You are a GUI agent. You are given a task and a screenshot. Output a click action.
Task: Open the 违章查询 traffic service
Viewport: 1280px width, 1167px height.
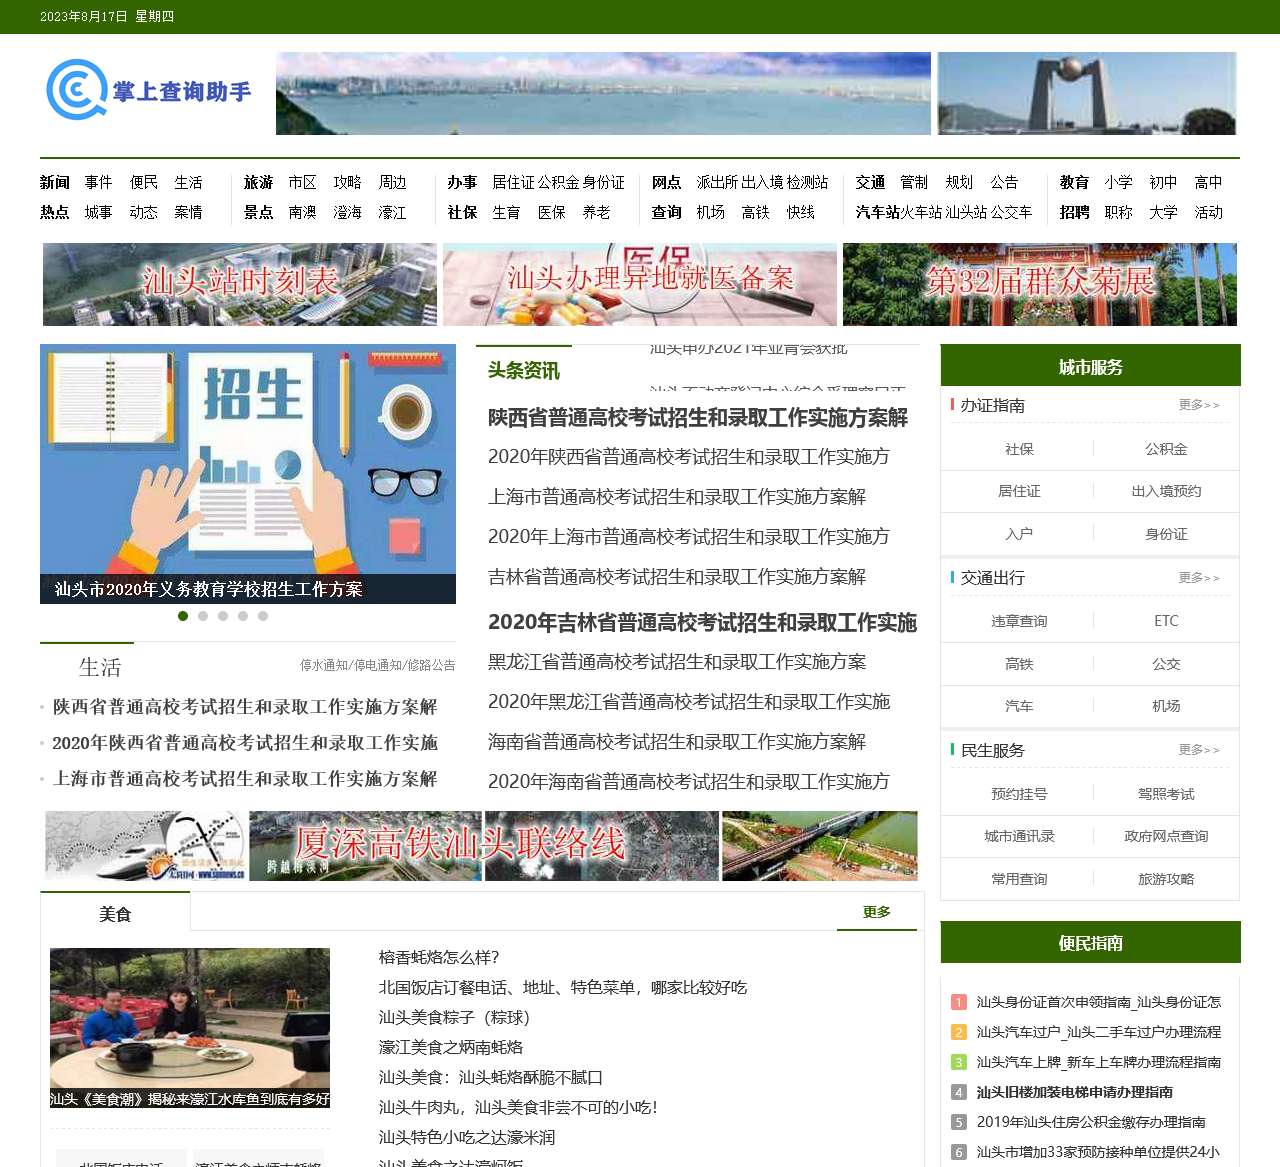(x=1017, y=620)
